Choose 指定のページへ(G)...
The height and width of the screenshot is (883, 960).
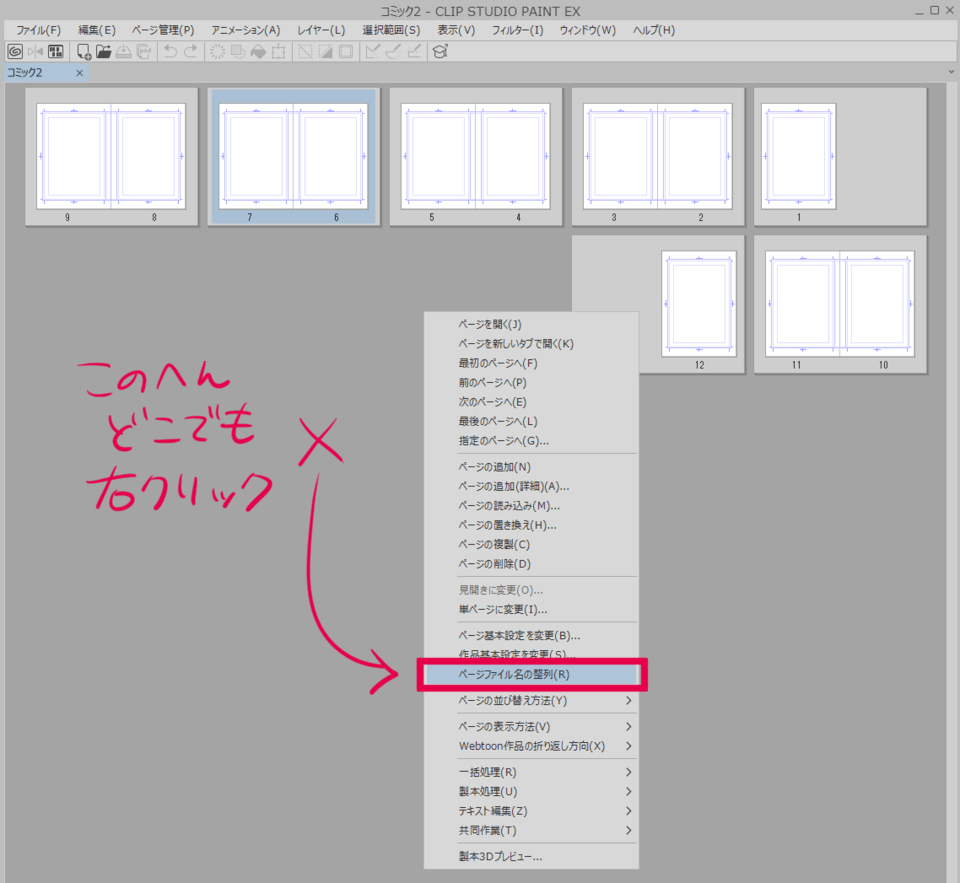click(531, 441)
